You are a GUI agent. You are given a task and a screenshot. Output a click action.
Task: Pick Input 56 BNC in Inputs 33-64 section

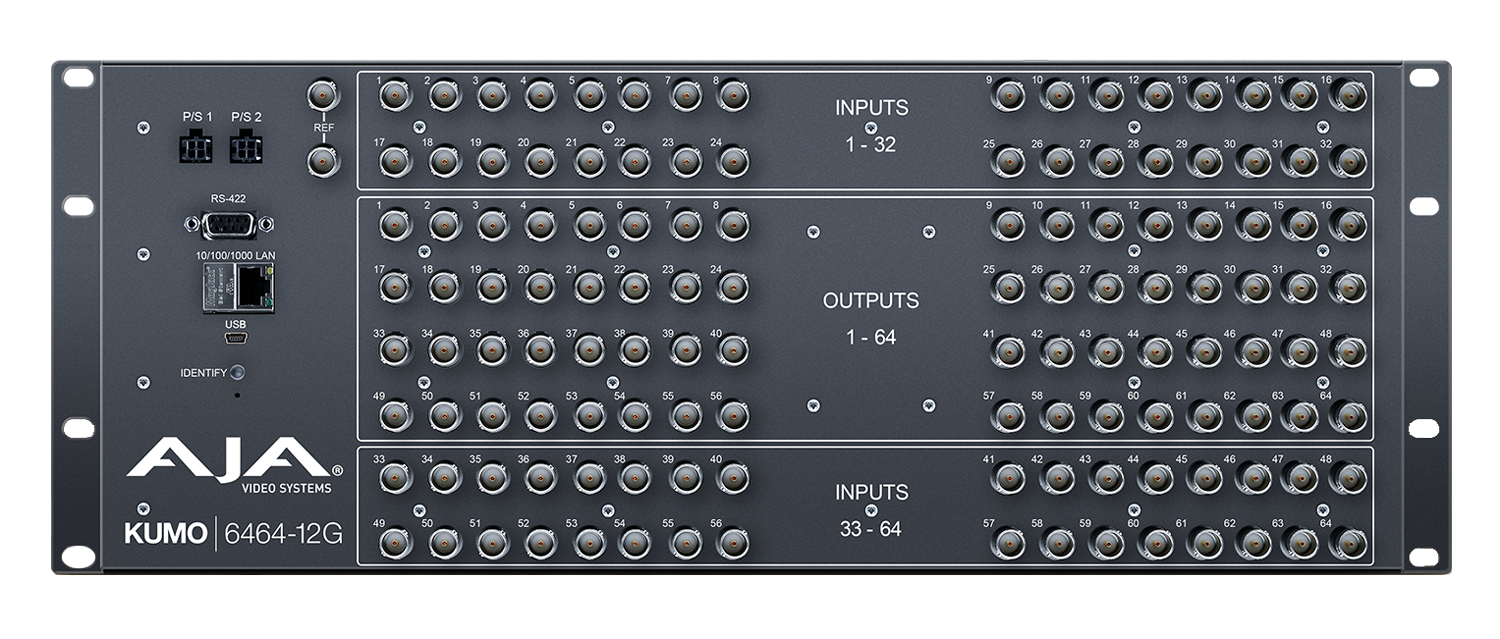click(x=733, y=543)
